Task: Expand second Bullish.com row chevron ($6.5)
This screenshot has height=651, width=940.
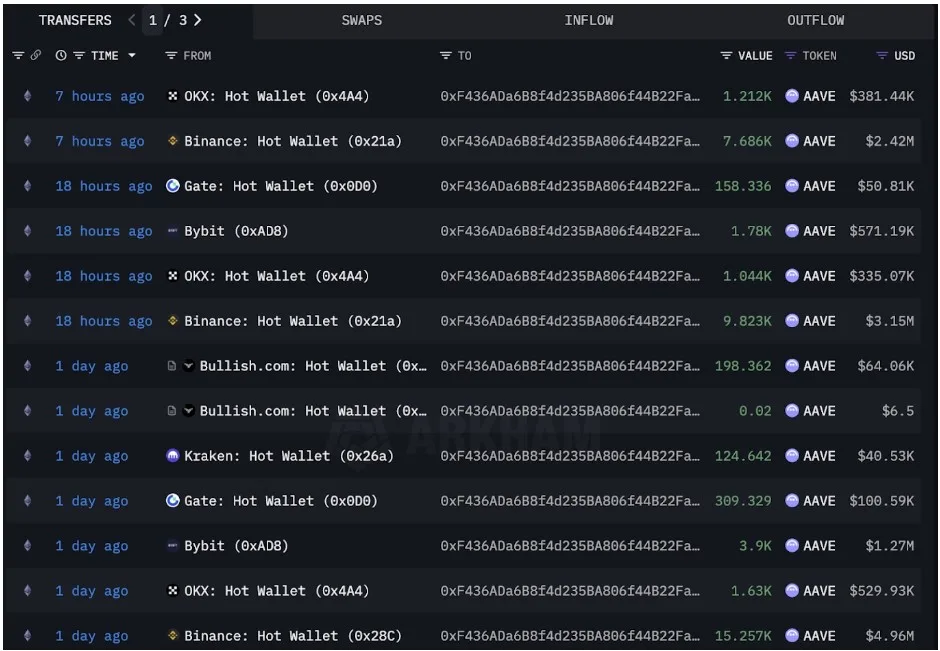Action: [188, 411]
